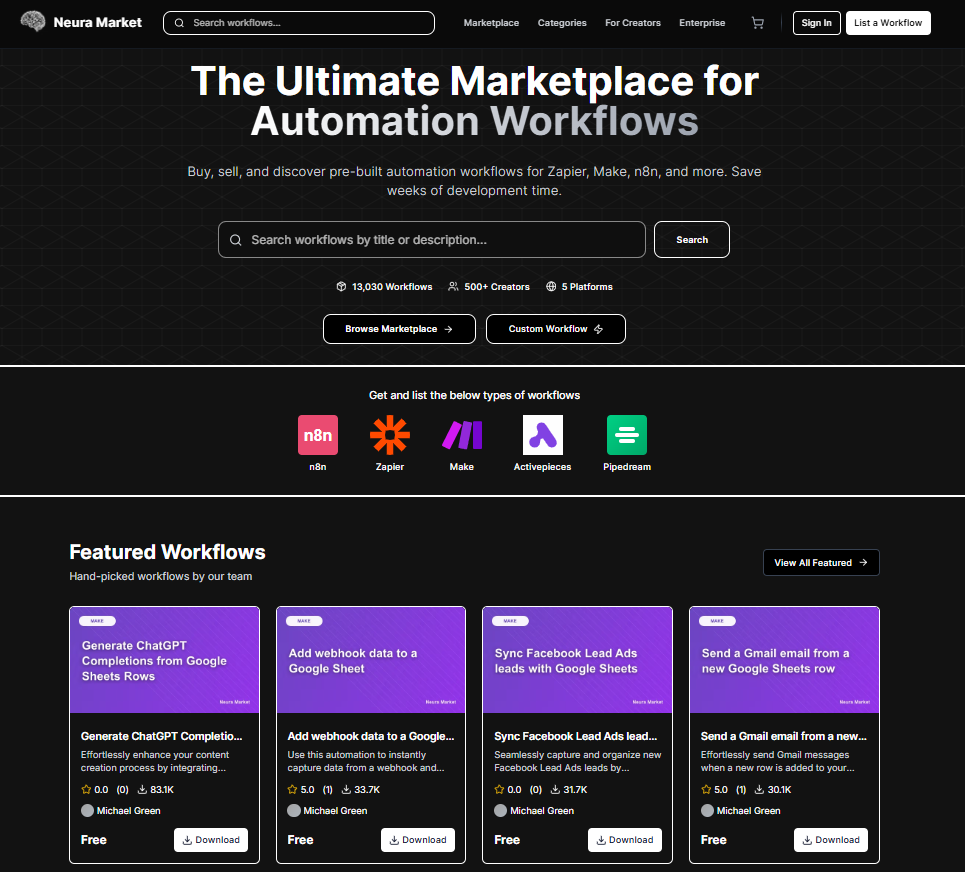Image resolution: width=965 pixels, height=872 pixels.
Task: Click download count icon beside 31.7K
Action: coord(555,790)
